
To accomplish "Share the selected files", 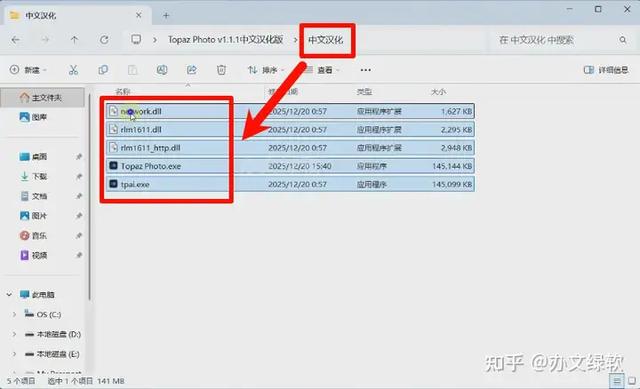I will 192,70.
